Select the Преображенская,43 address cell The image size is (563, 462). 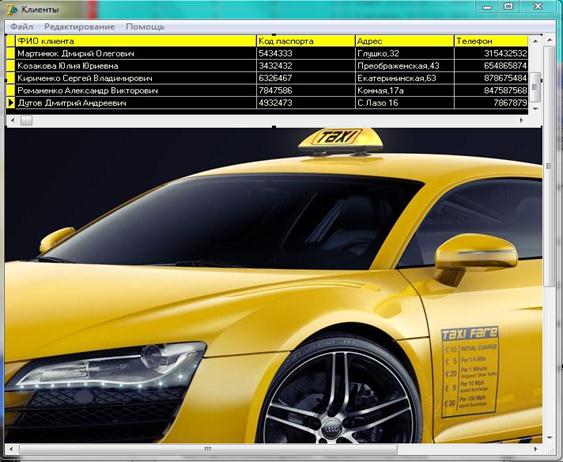pos(405,66)
